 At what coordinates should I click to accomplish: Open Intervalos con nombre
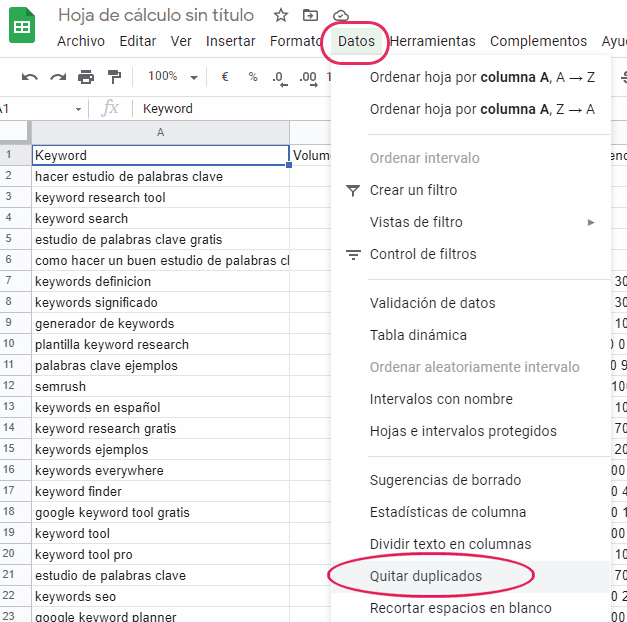[471, 399]
